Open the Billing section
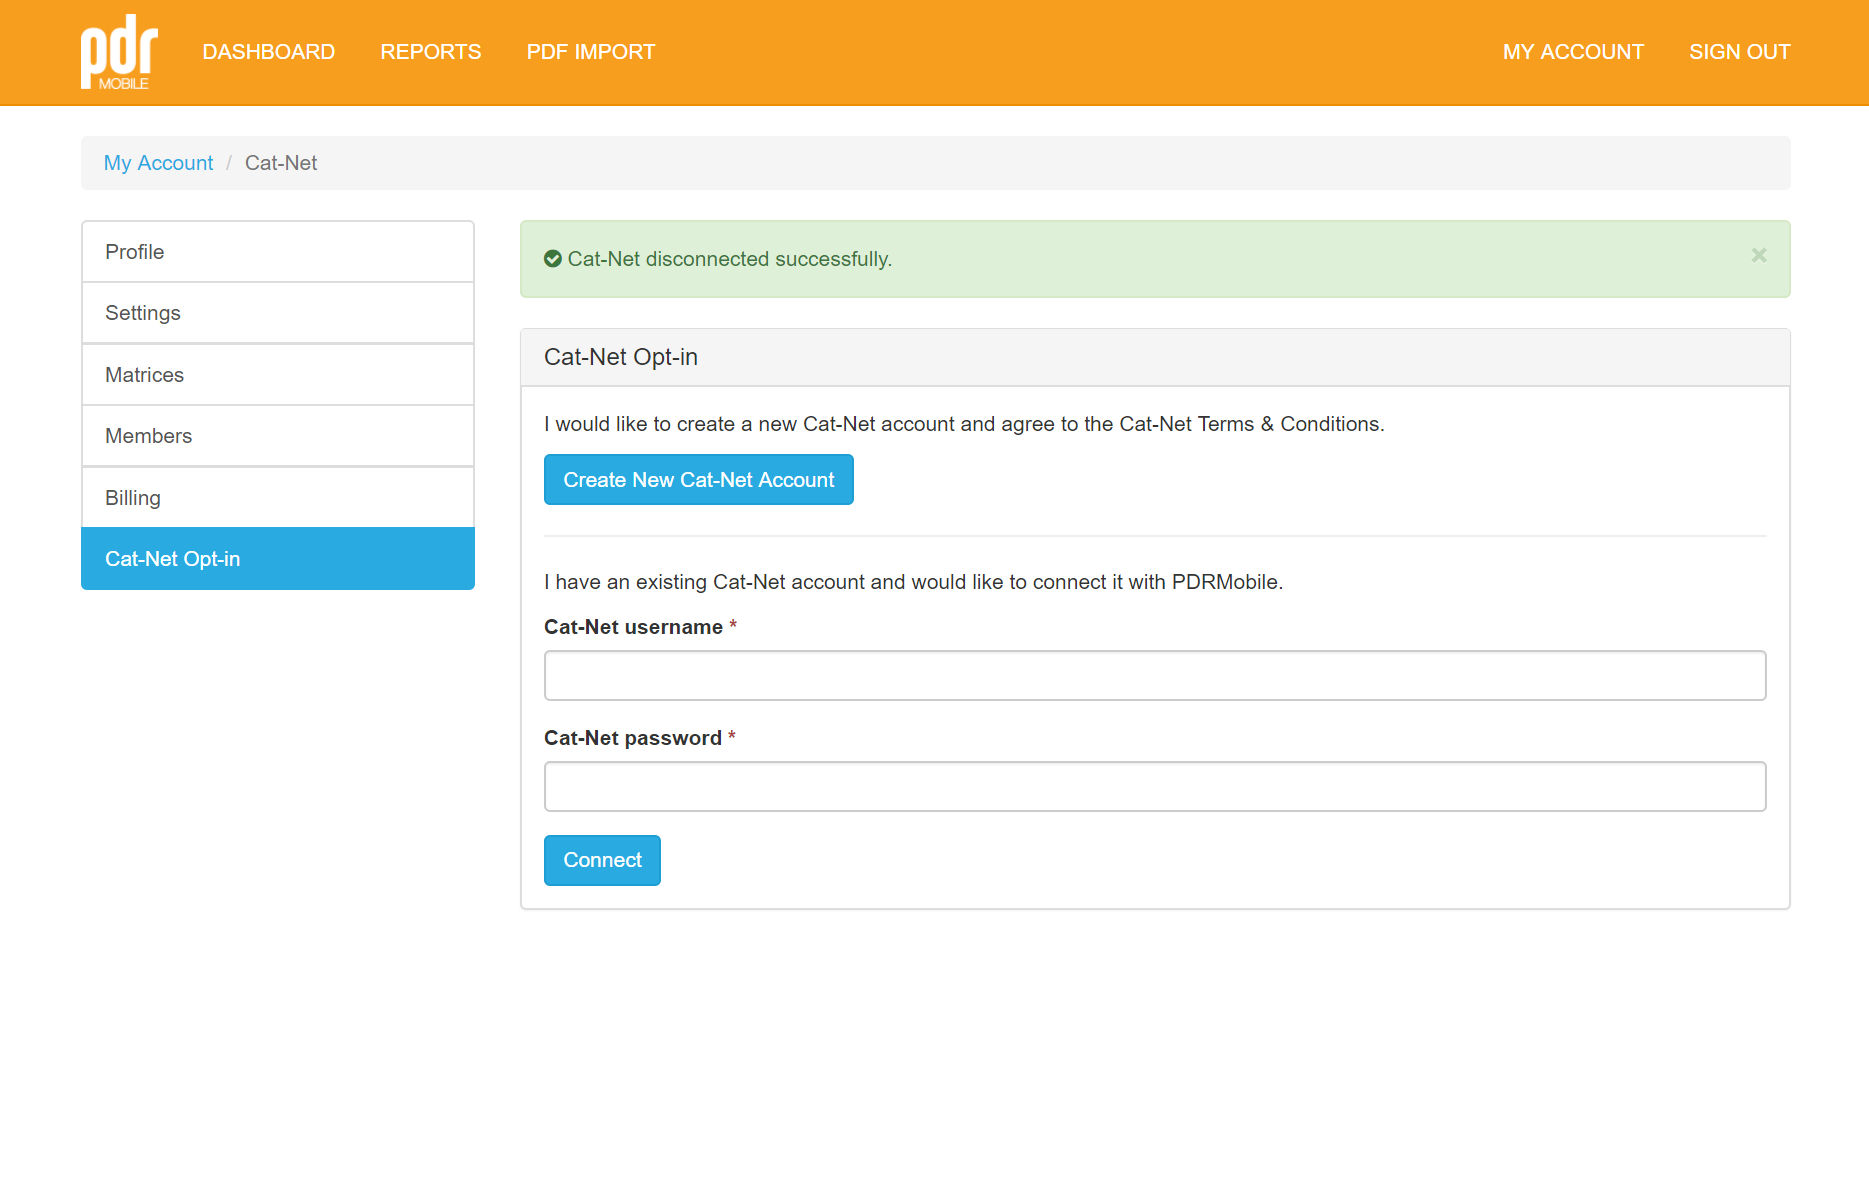 (x=278, y=498)
